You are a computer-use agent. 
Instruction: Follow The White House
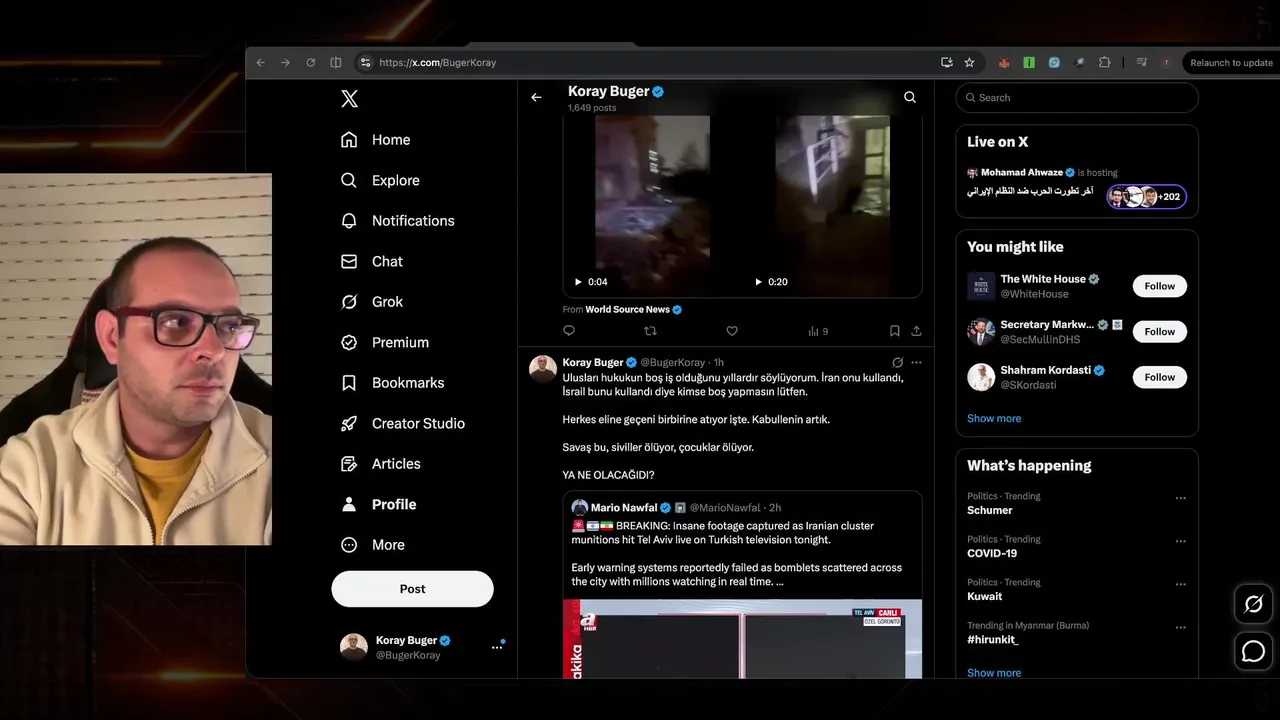(x=1160, y=286)
